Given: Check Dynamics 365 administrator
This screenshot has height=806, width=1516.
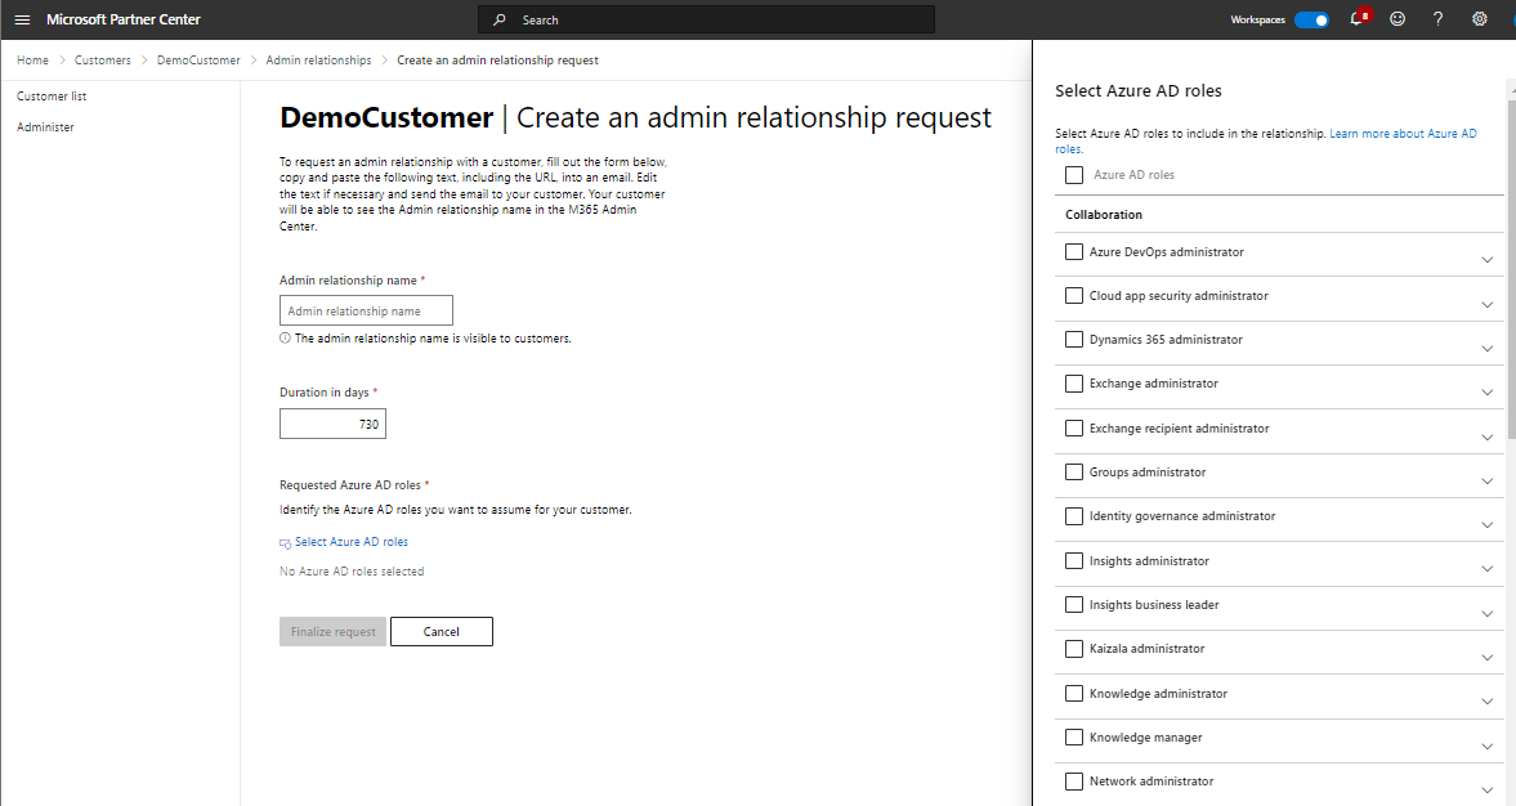Looking at the screenshot, I should [x=1074, y=340].
